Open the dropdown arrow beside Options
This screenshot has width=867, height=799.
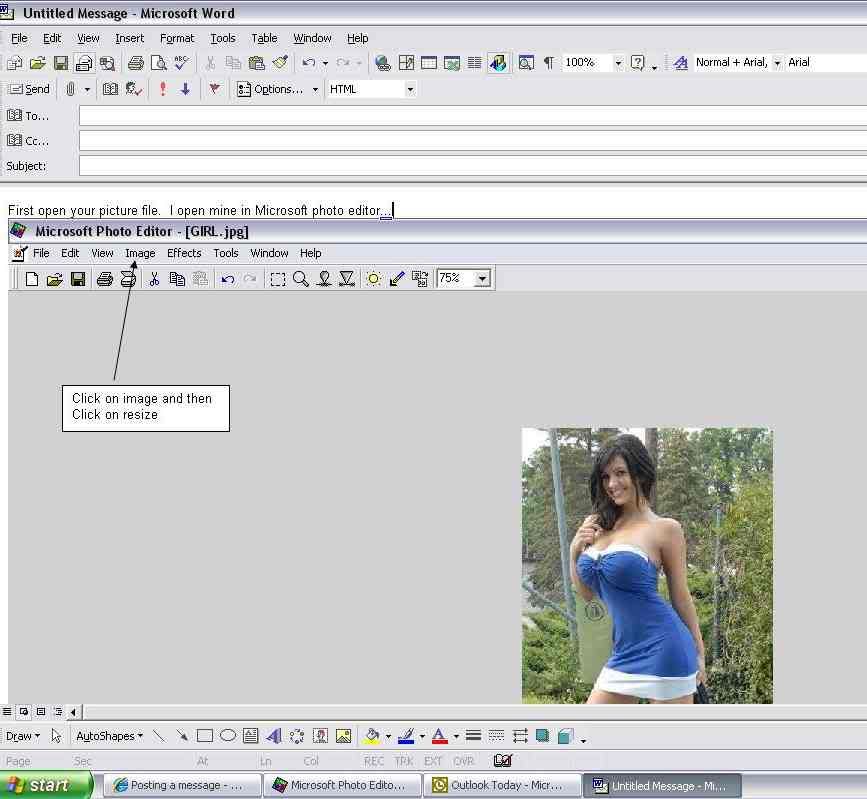point(315,89)
